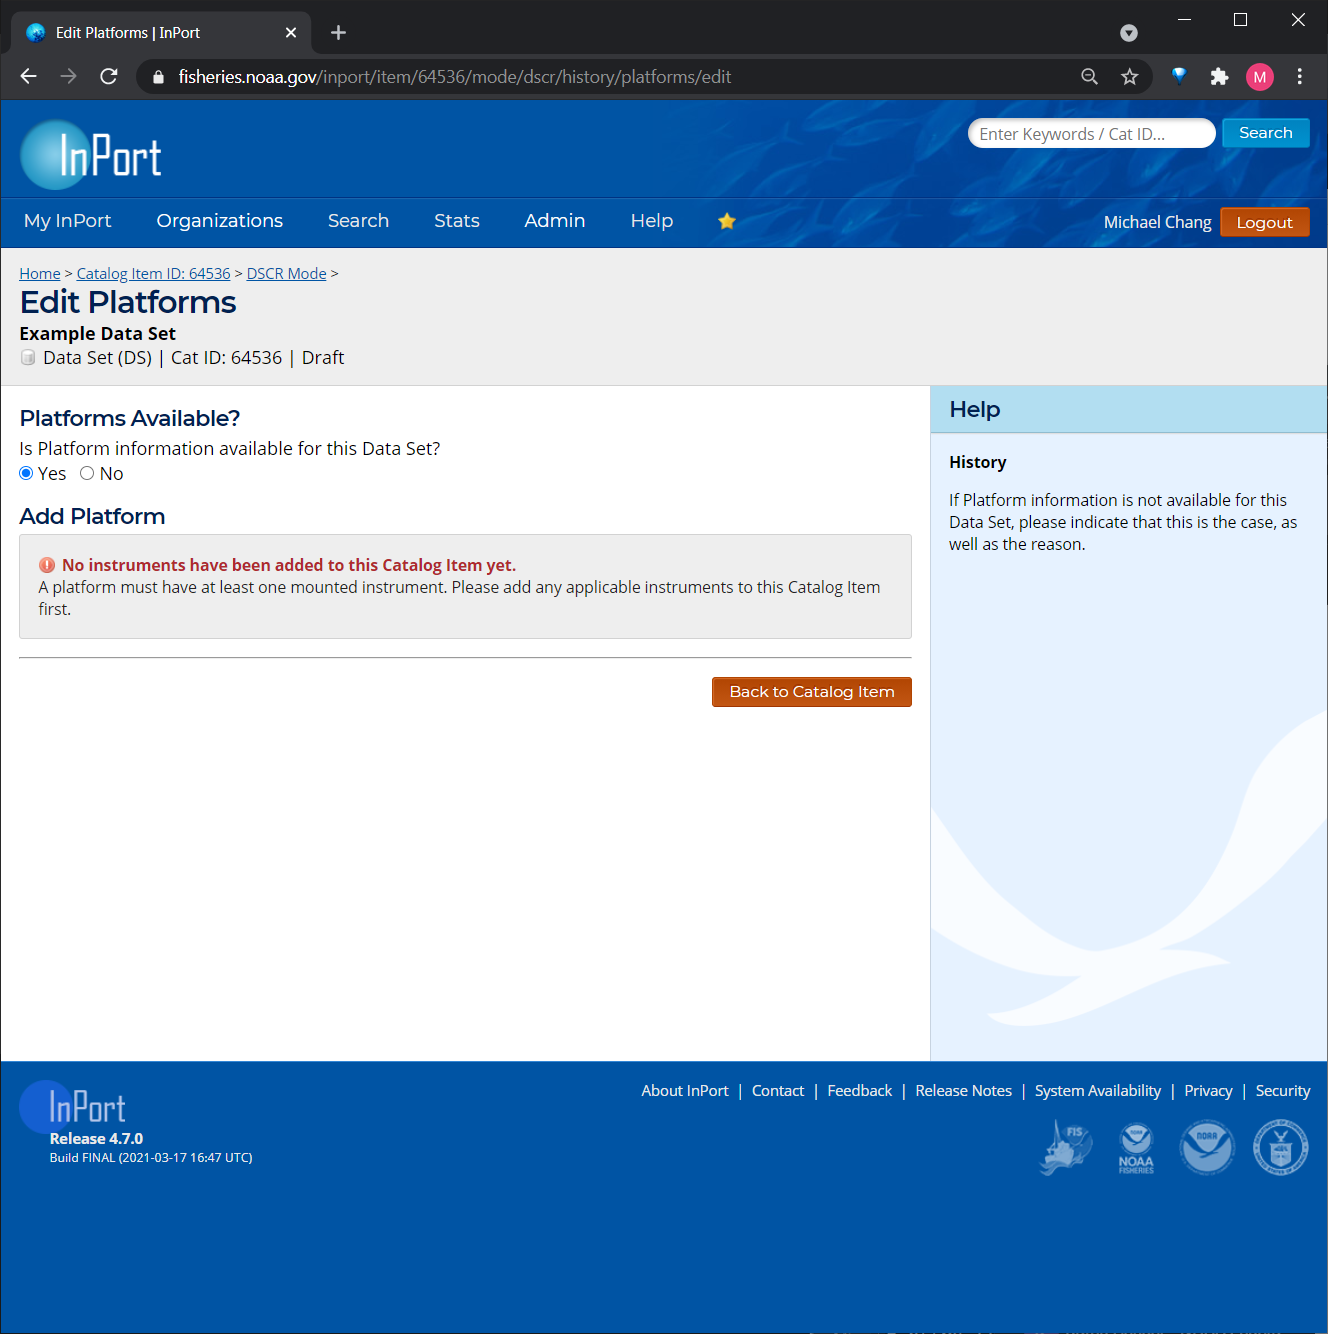Open Catalog Item ID: 64536 breadcrumb

click(154, 274)
